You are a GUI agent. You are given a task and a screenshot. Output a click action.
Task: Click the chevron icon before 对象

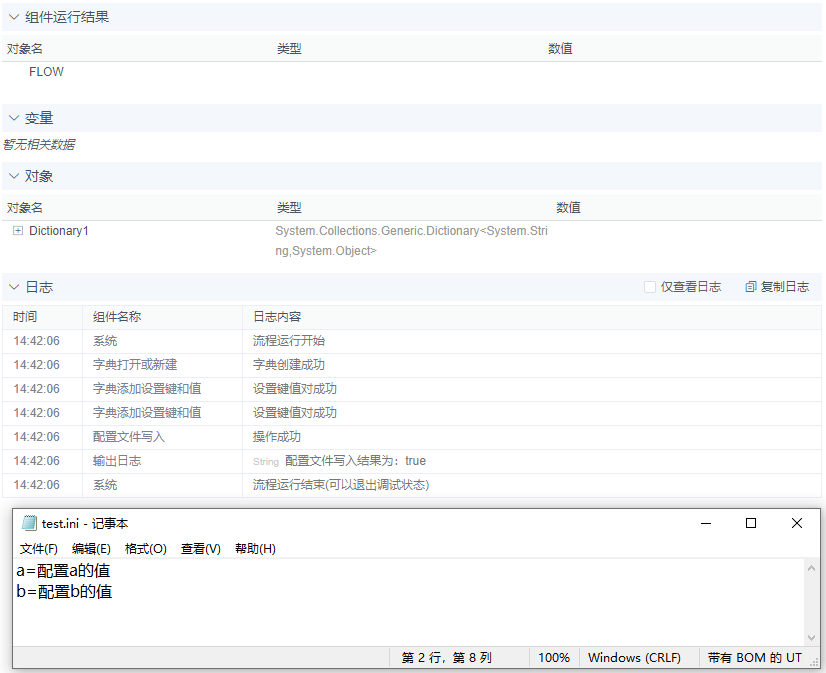point(14,176)
